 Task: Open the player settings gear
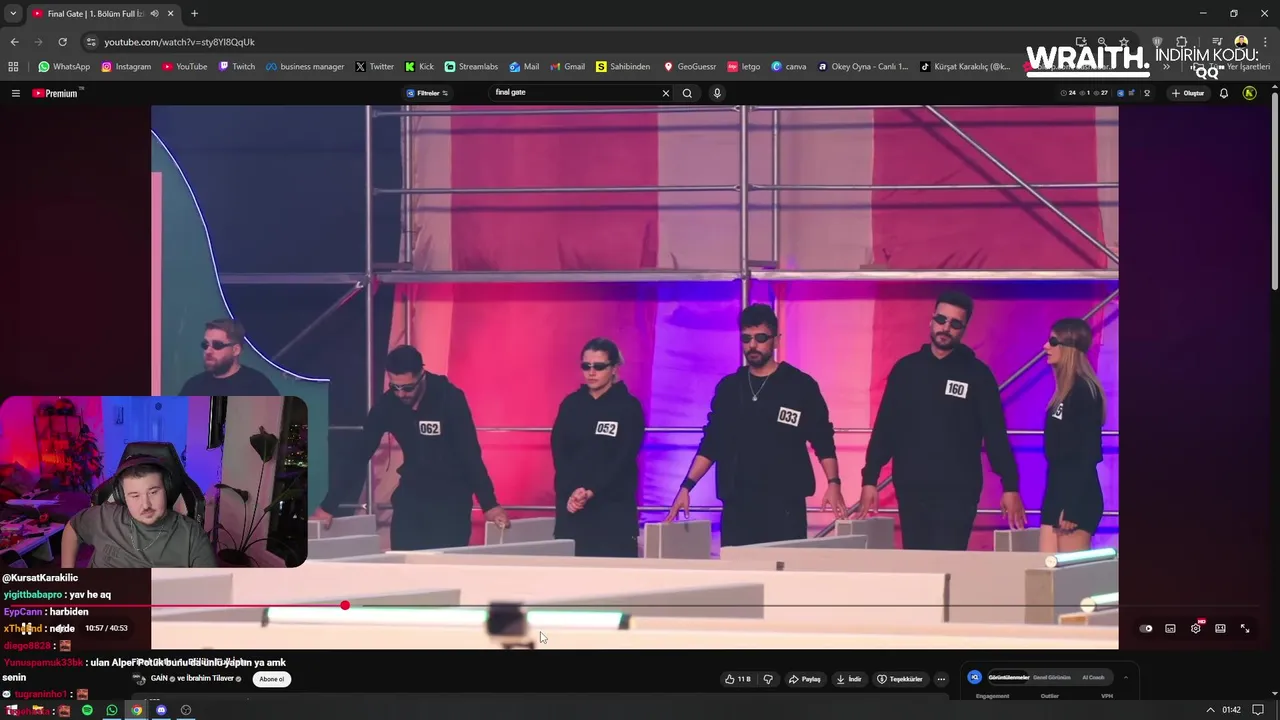[x=1195, y=629]
